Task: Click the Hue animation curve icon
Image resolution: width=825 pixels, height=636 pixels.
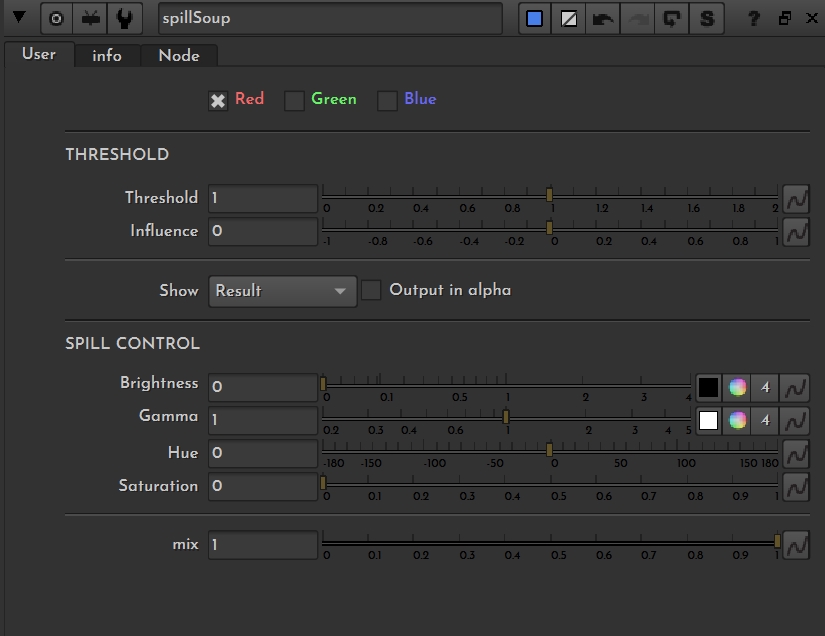Action: click(796, 453)
